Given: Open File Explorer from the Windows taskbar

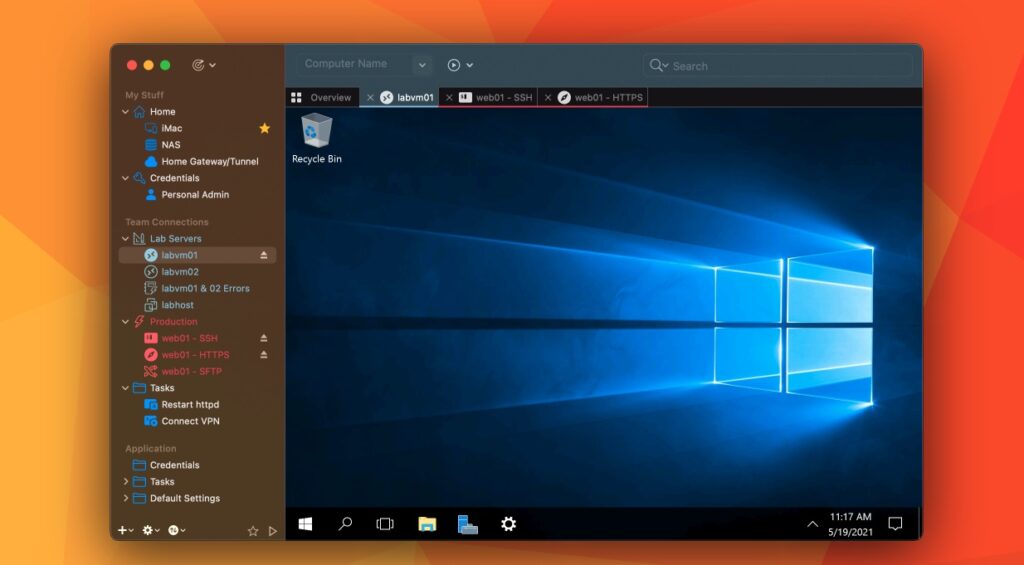Looking at the screenshot, I should click(x=427, y=523).
